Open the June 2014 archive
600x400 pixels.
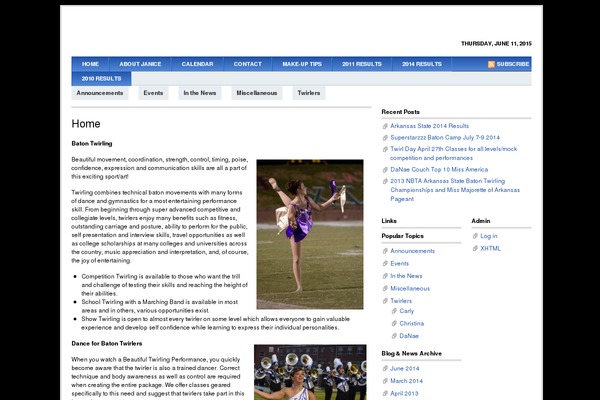(404, 369)
